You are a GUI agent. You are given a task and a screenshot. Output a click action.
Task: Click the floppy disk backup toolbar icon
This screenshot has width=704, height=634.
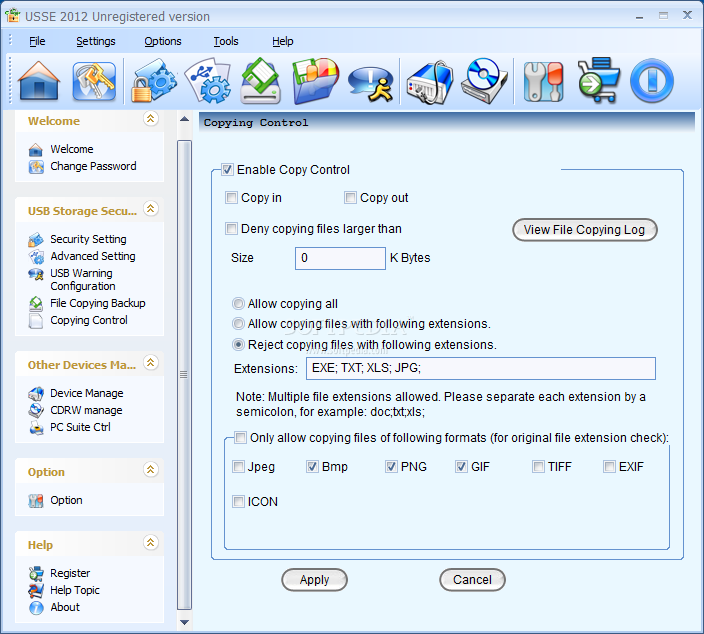tap(261, 81)
